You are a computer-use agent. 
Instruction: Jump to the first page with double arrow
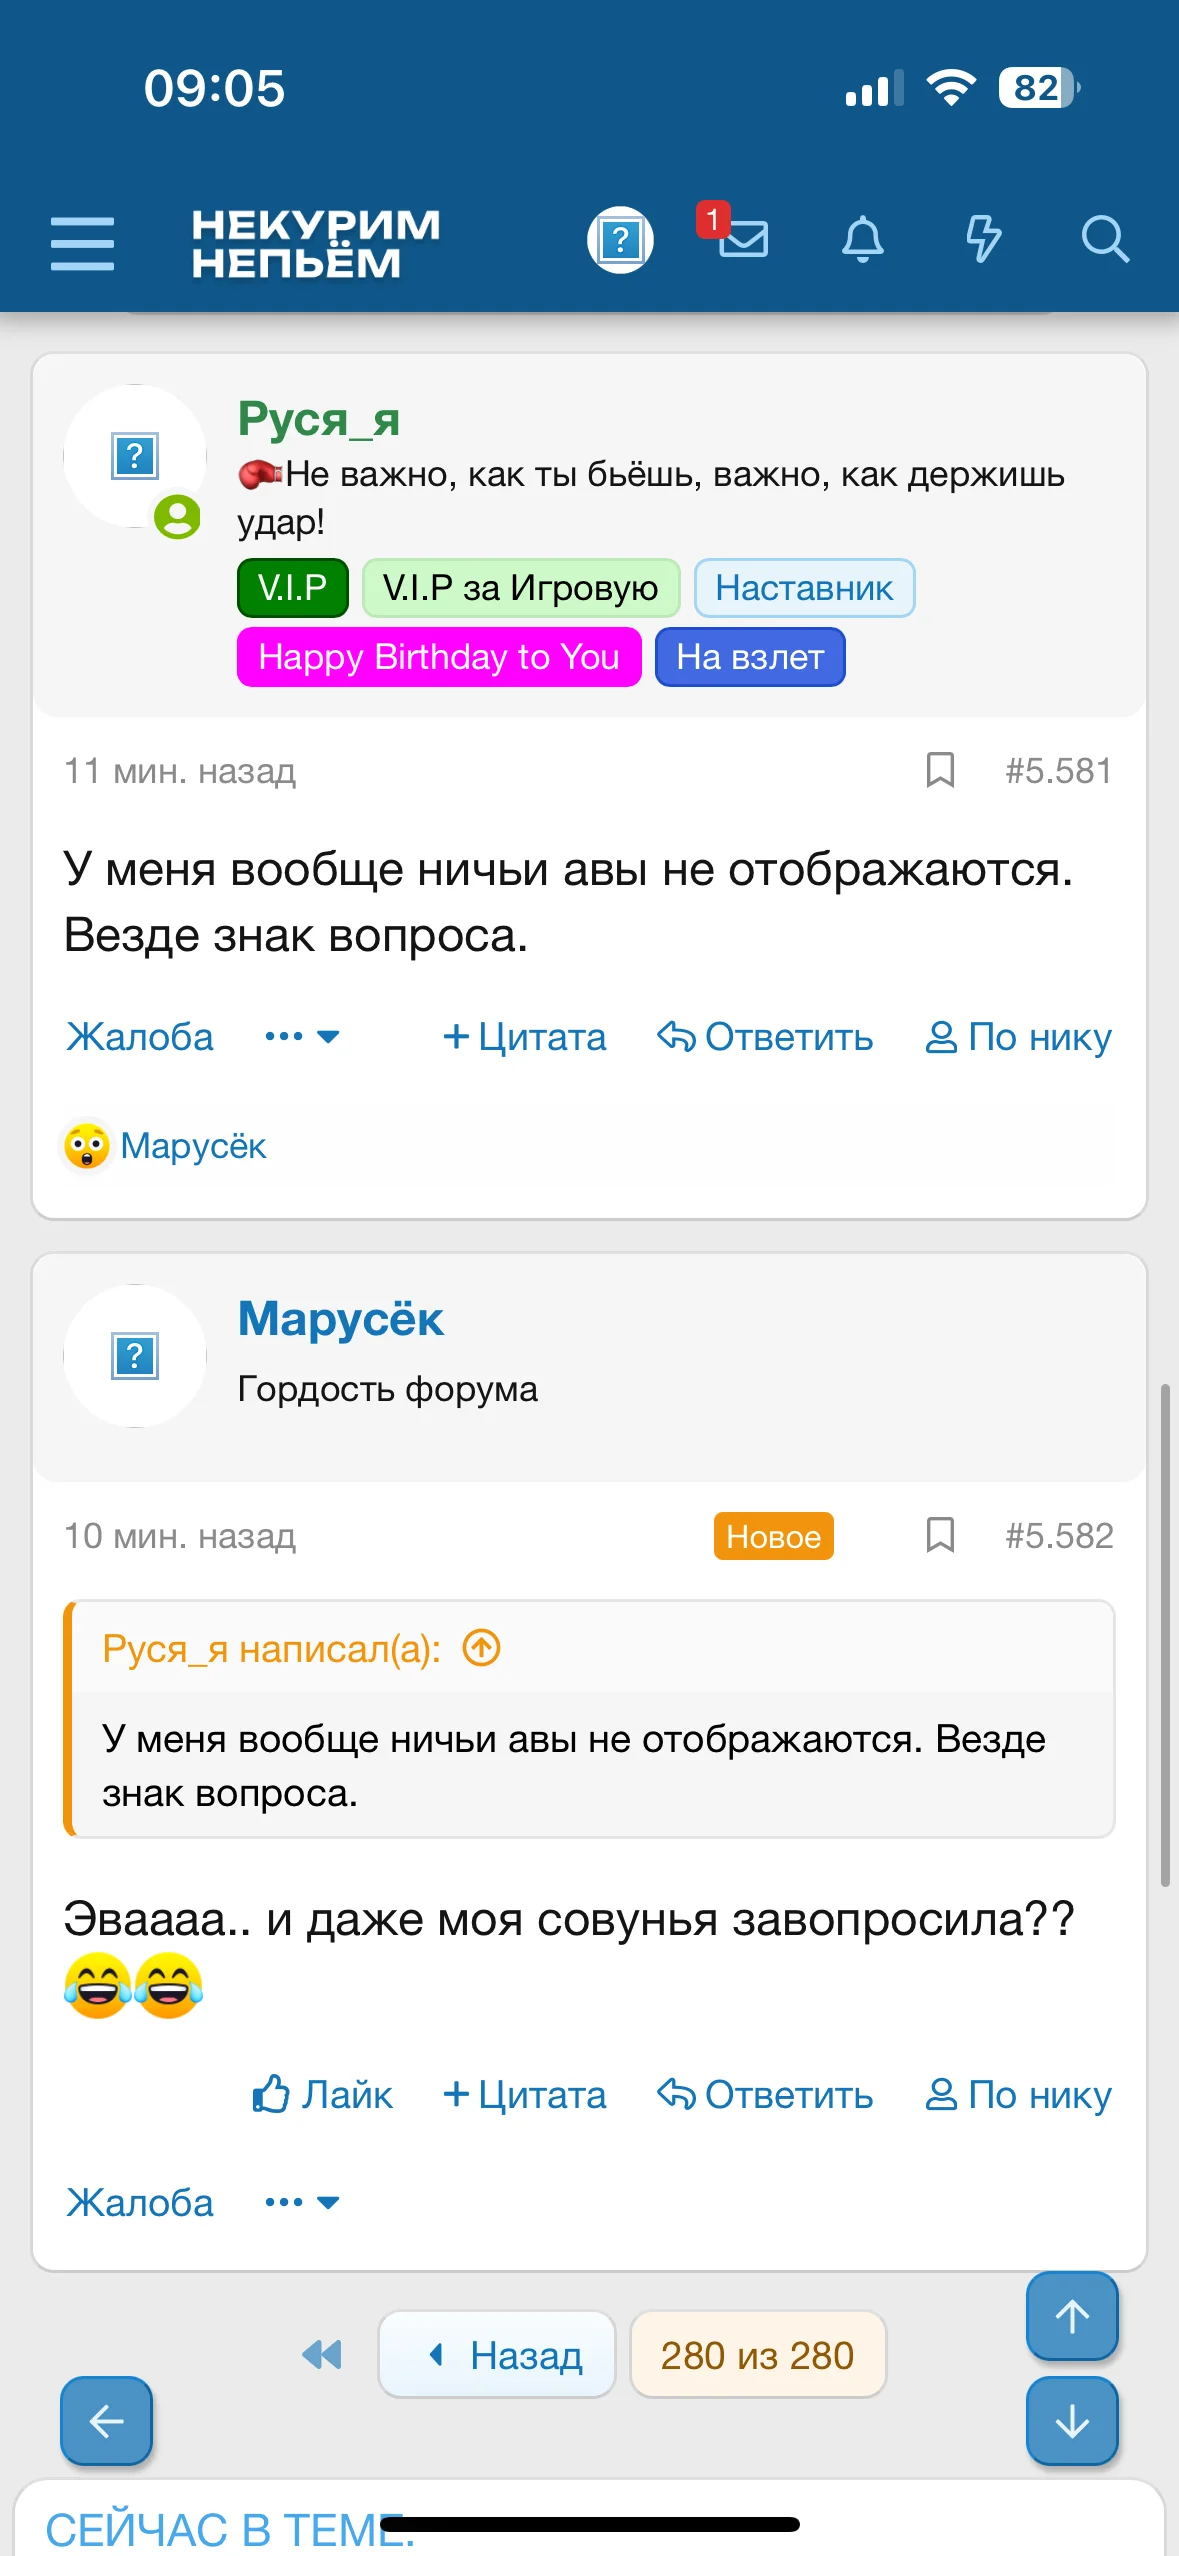tap(322, 2355)
